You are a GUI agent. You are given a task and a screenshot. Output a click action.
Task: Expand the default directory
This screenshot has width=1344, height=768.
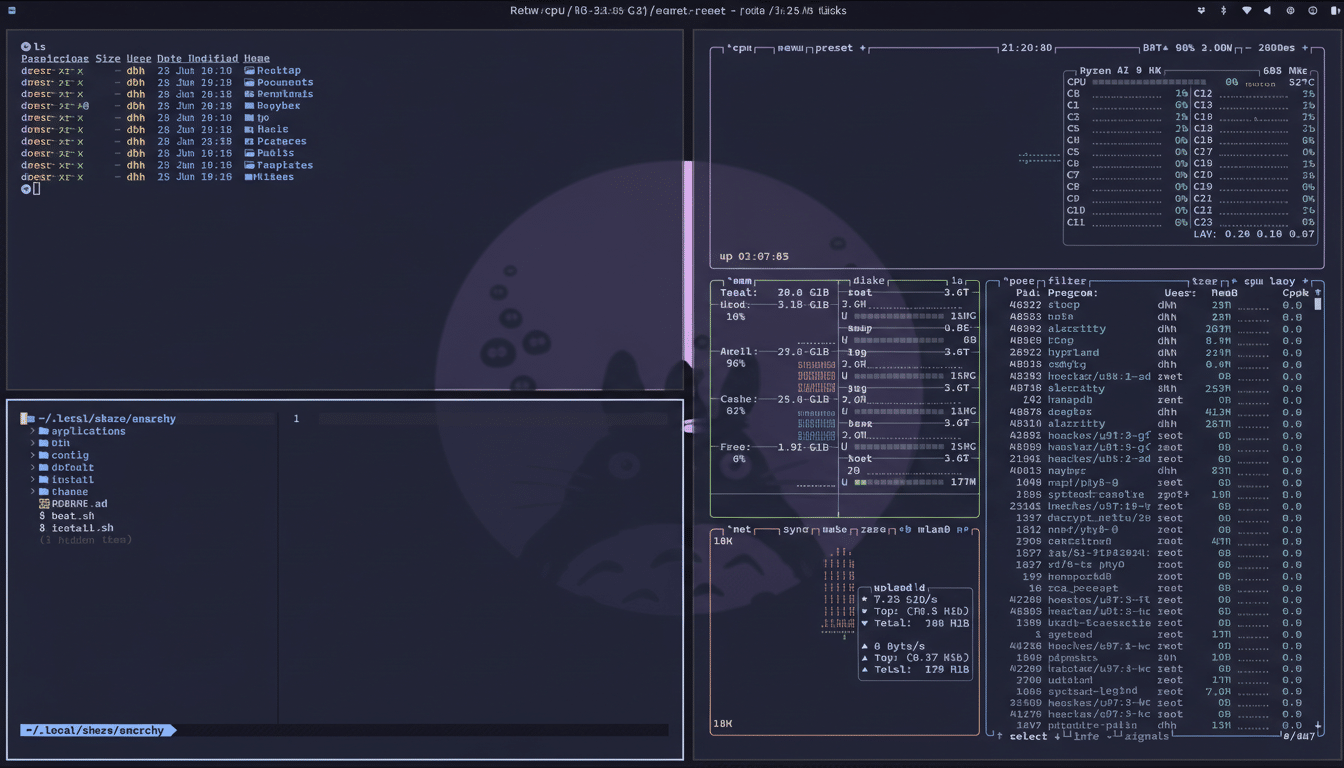[x=35, y=467]
